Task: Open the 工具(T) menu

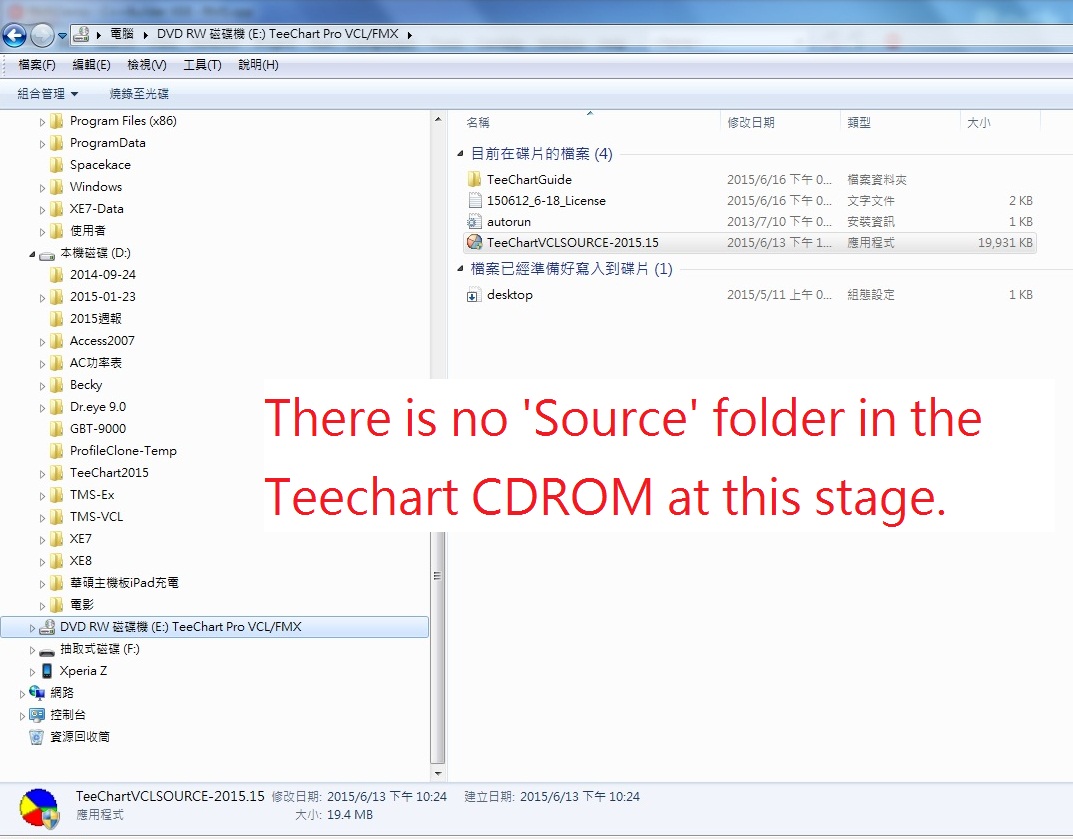Action: click(x=202, y=65)
